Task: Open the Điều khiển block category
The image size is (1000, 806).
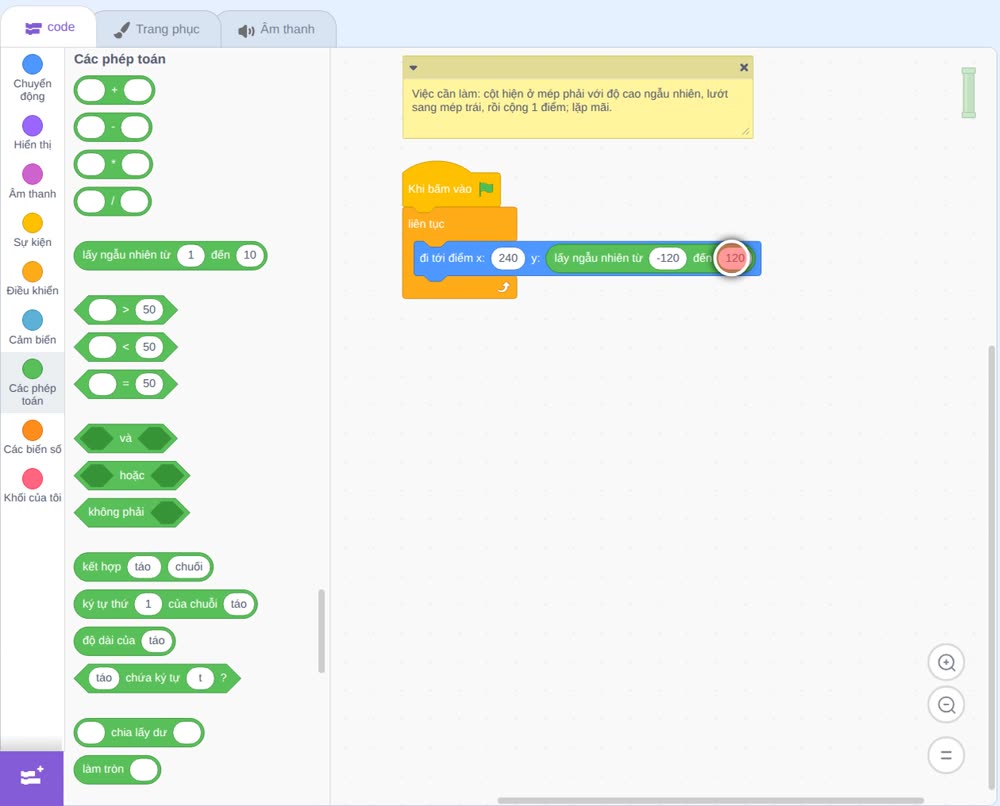Action: (x=33, y=279)
